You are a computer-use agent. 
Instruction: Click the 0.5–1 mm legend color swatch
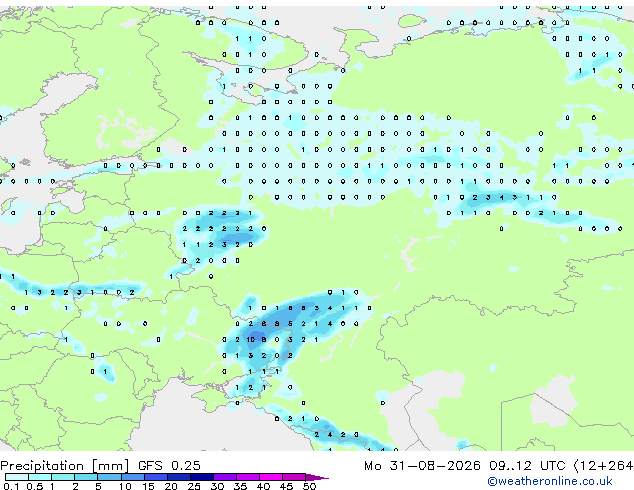pyautogui.click(x=40, y=477)
